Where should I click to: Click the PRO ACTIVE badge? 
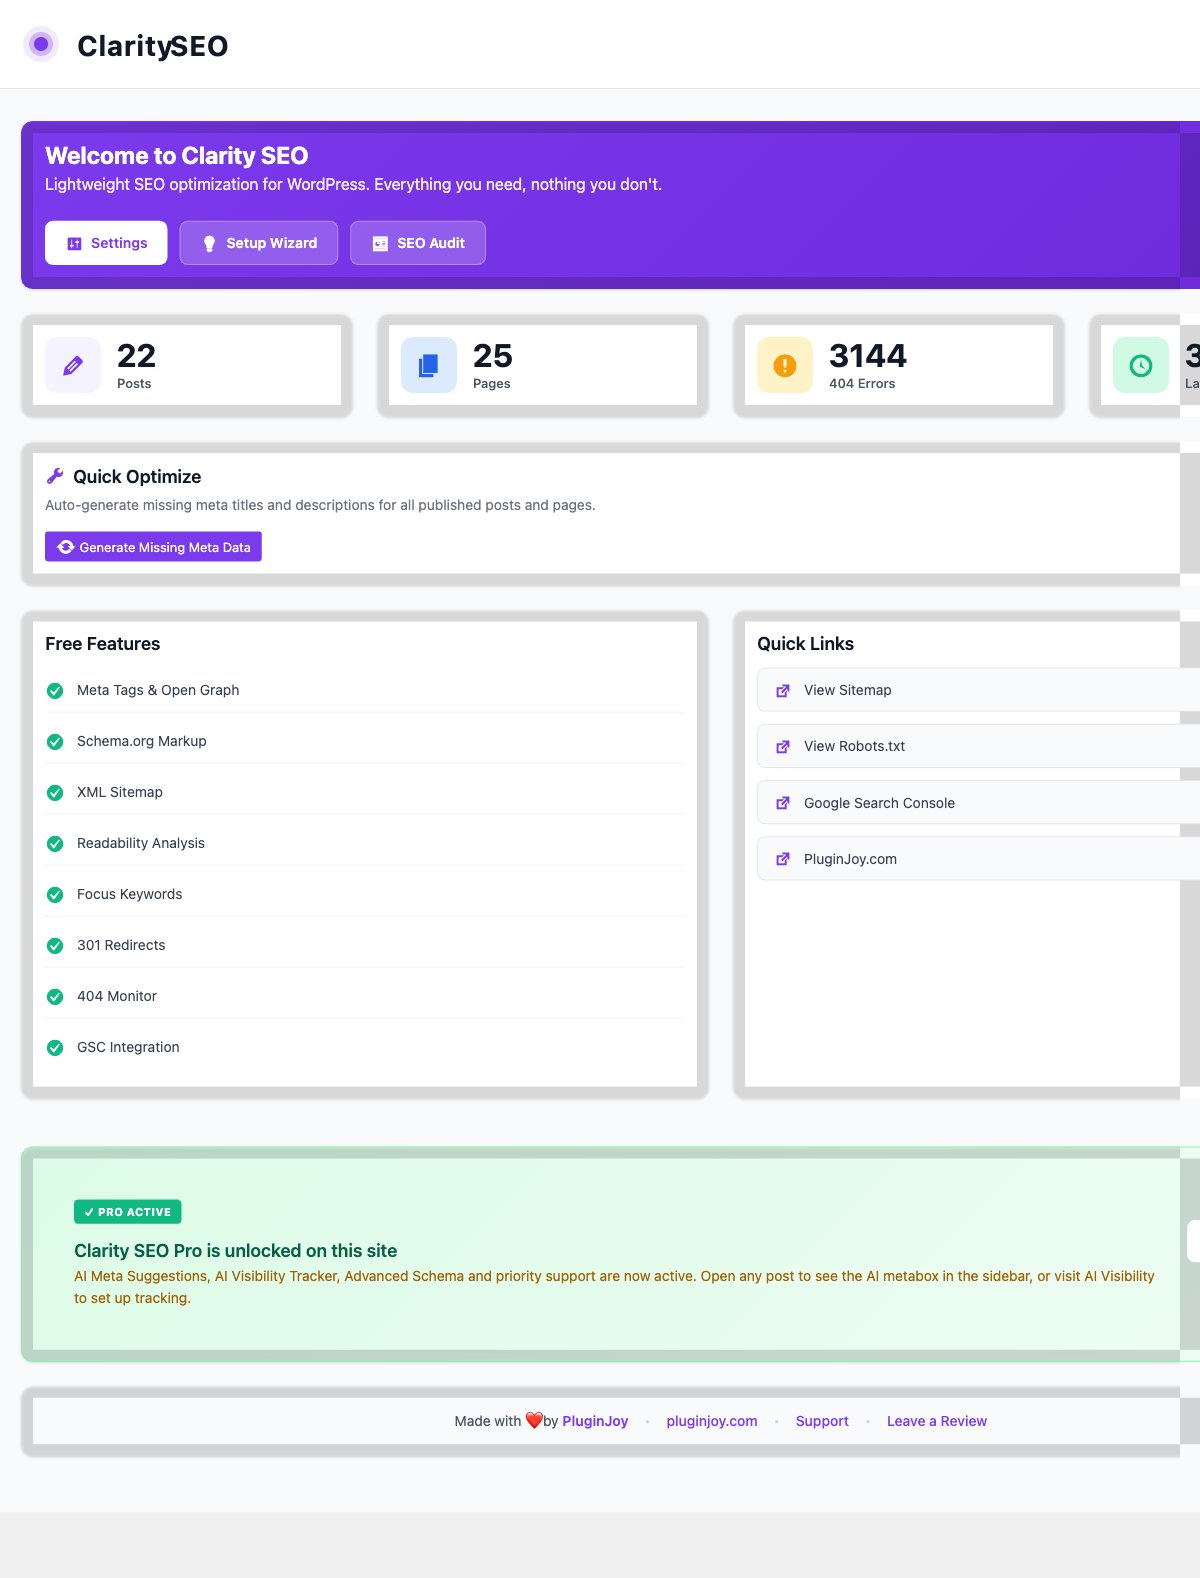tap(128, 1212)
